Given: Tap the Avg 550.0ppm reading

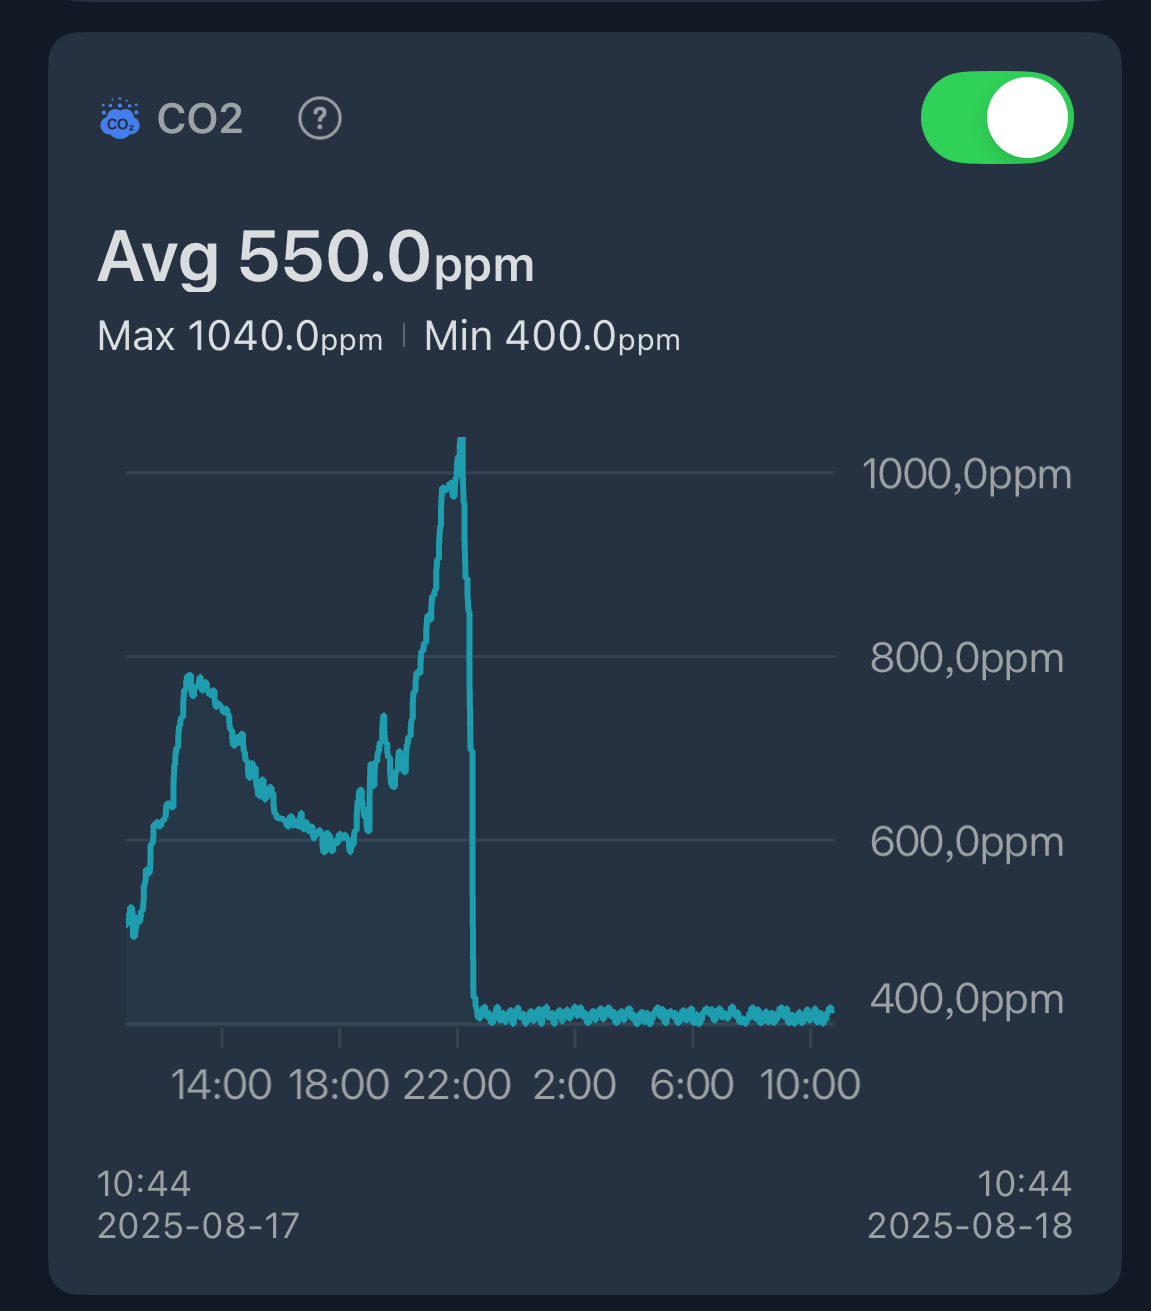Looking at the screenshot, I should 315,258.
